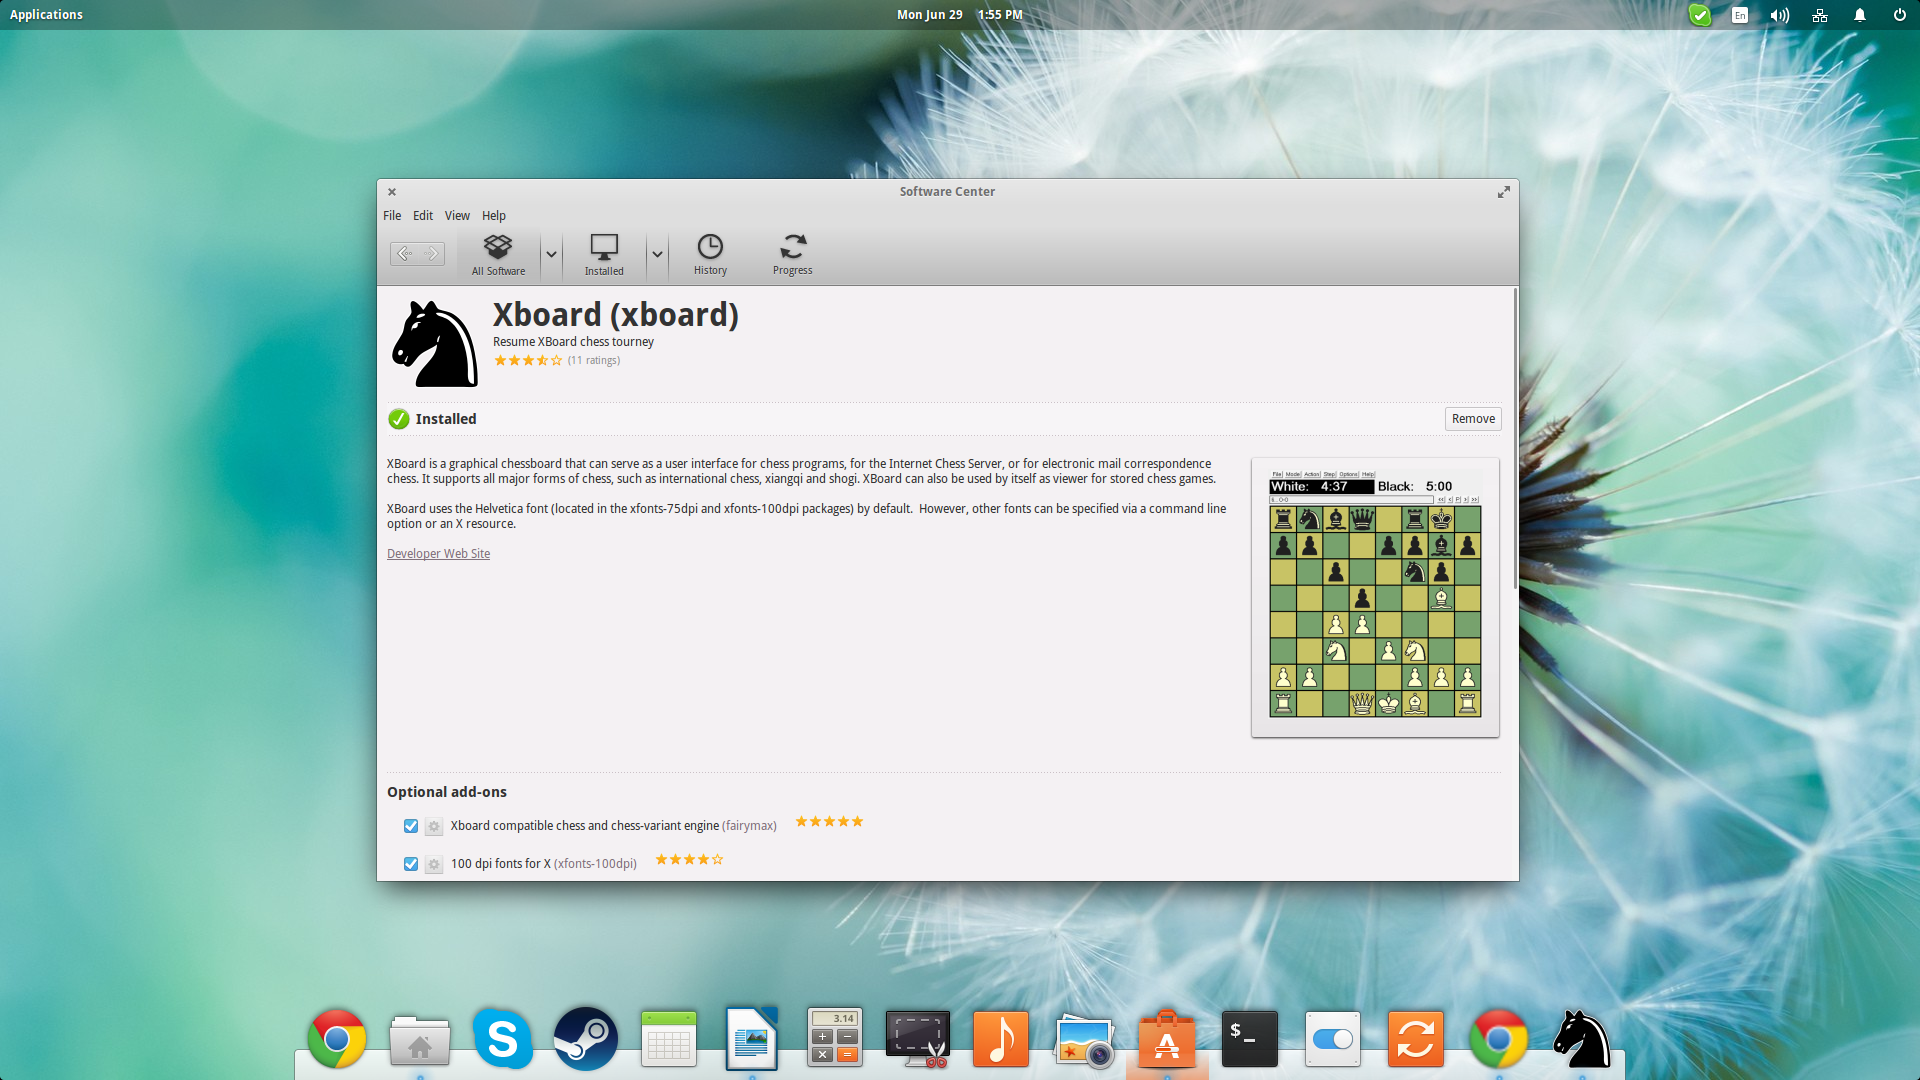
Task: Select the Terminal icon in taskbar
Action: [1249, 1040]
